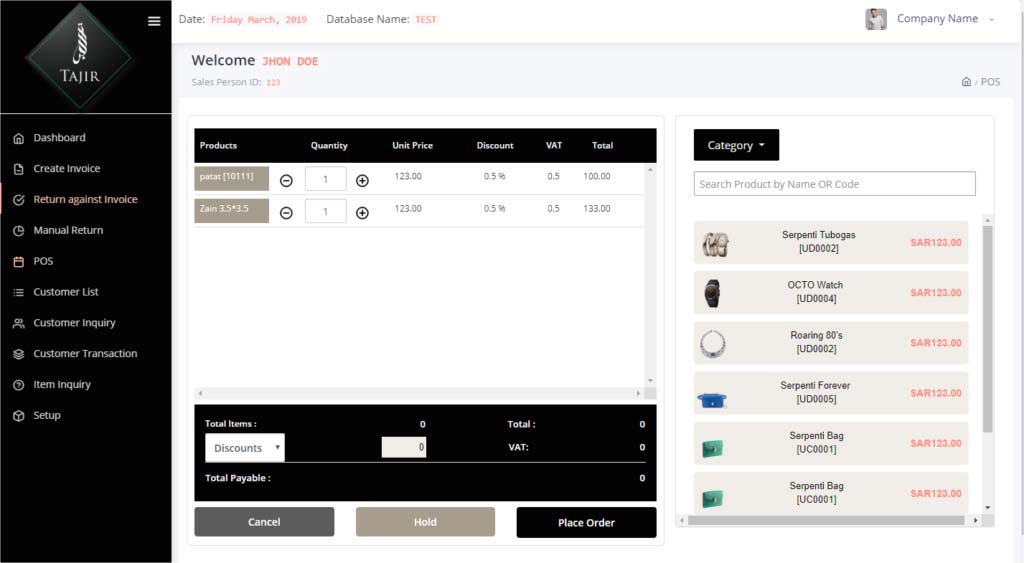This screenshot has height=563, width=1024.
Task: Select the OCTO Watch product thumbnail
Action: coord(712,293)
